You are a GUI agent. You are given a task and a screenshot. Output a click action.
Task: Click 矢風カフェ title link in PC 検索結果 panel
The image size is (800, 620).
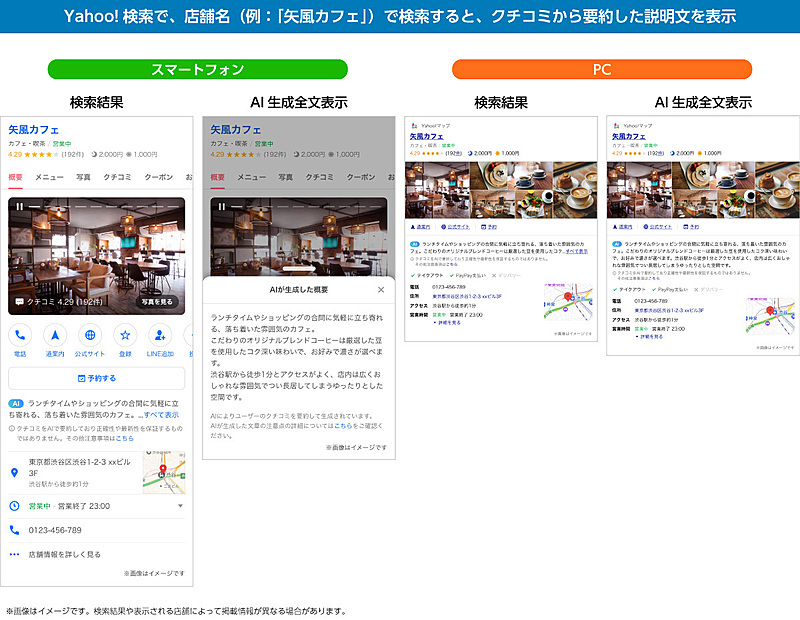tap(427, 136)
